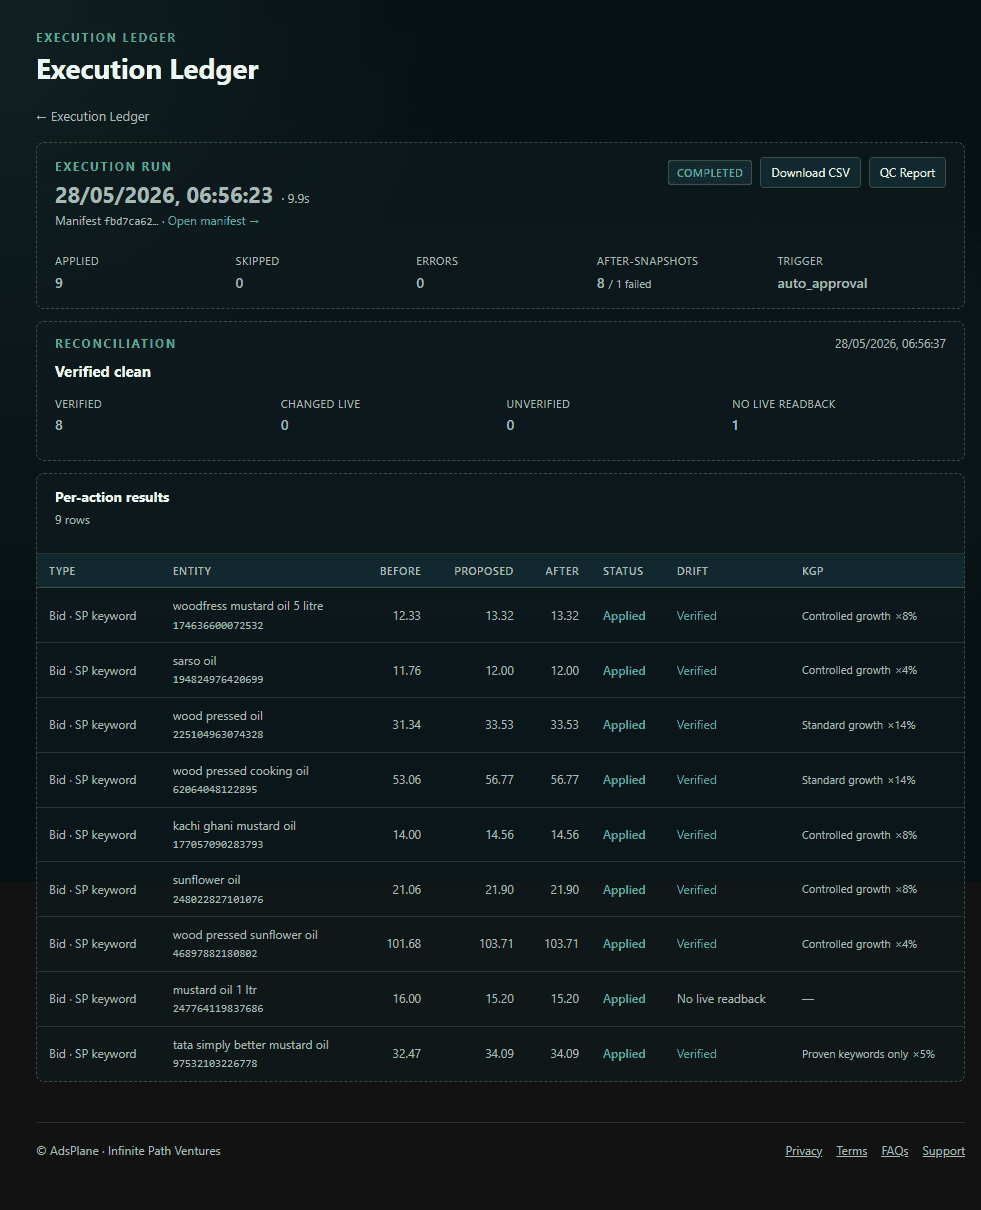This screenshot has height=1210, width=981.
Task: Click keyword ID 194824976420699
Action: [218, 680]
